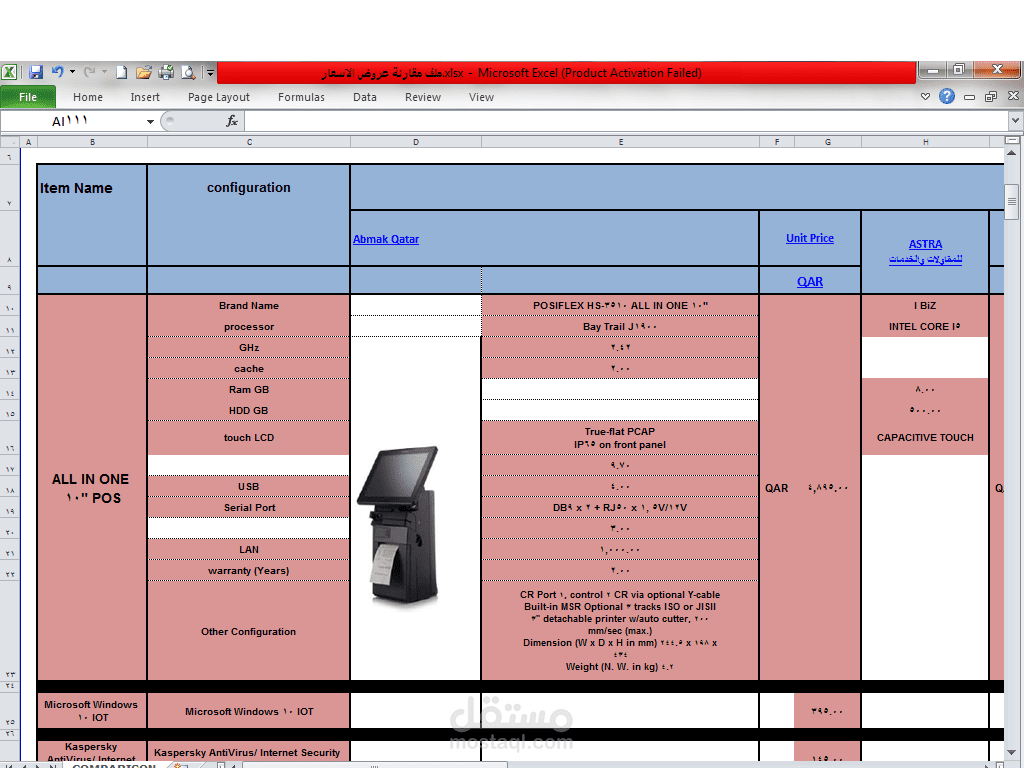
Task: Select the processor configuration cell
Action: click(x=249, y=327)
